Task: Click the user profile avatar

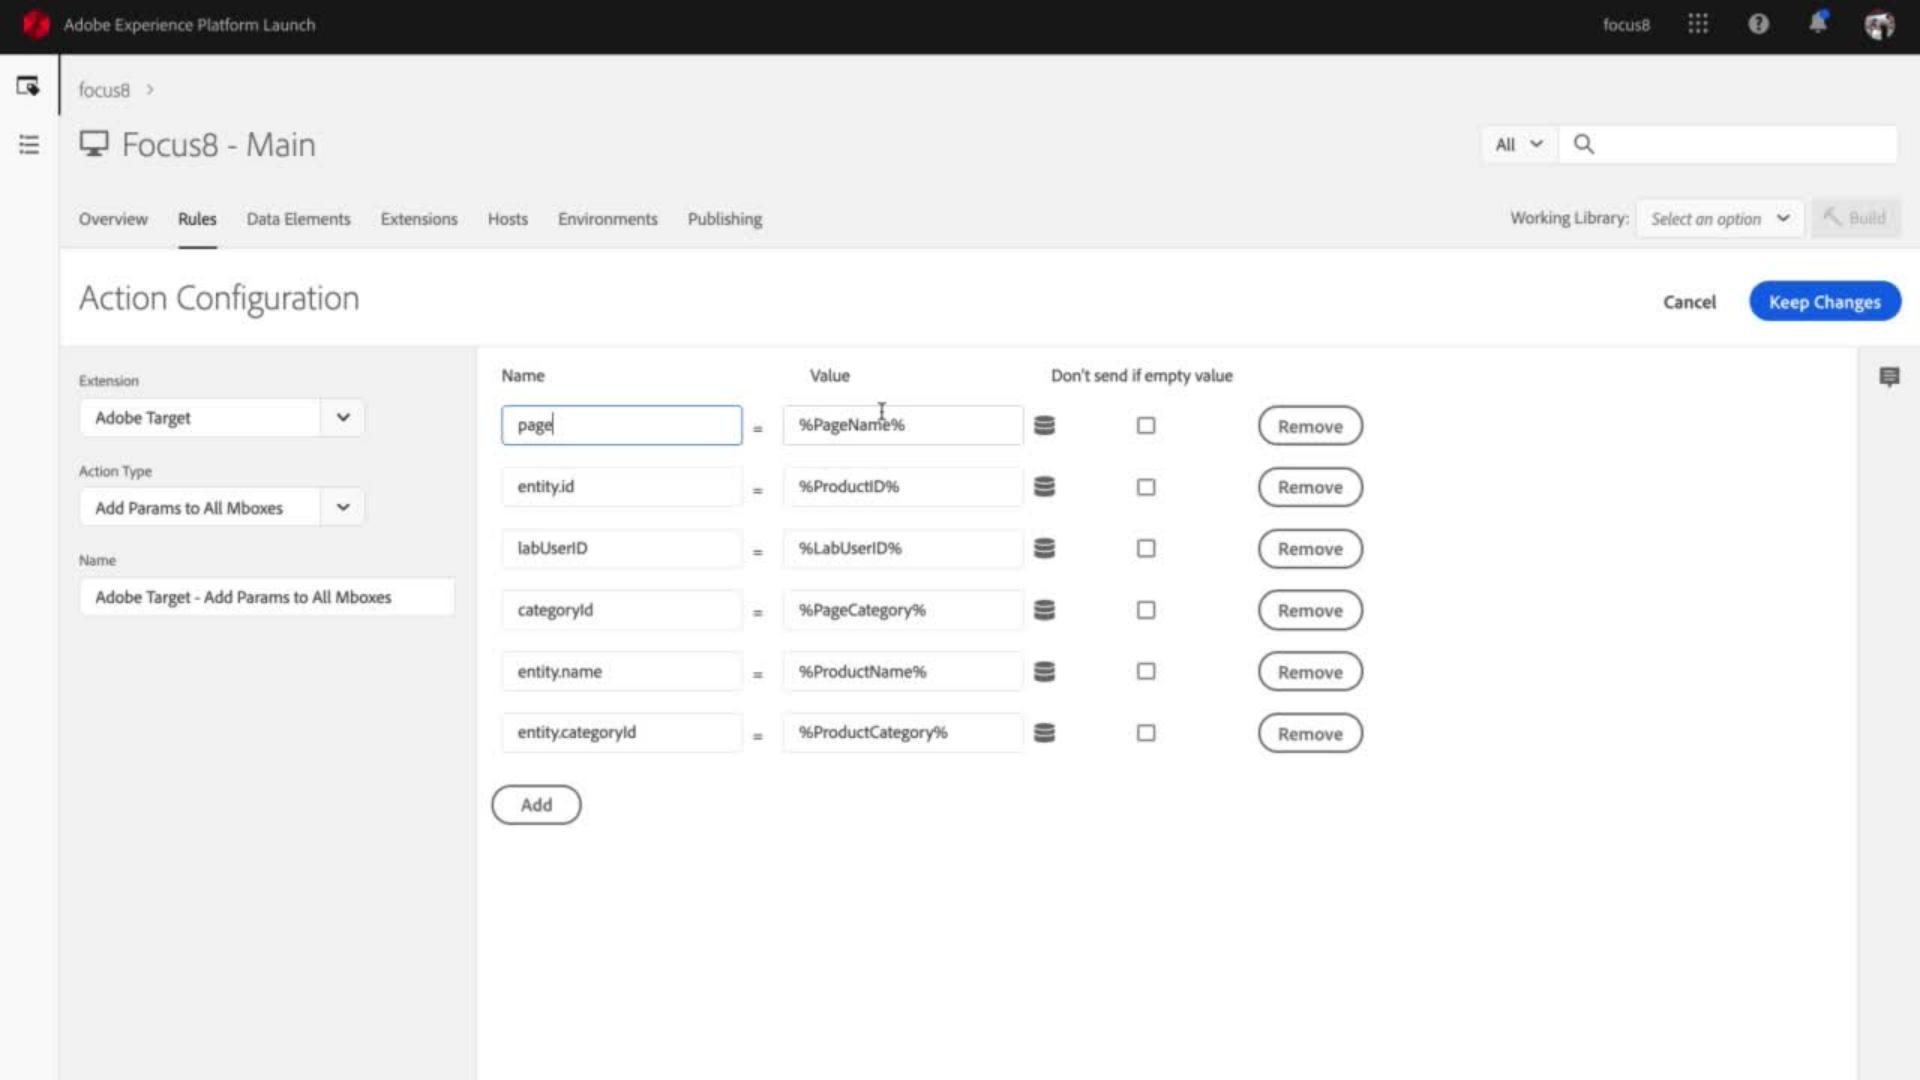Action: pyautogui.click(x=1879, y=26)
